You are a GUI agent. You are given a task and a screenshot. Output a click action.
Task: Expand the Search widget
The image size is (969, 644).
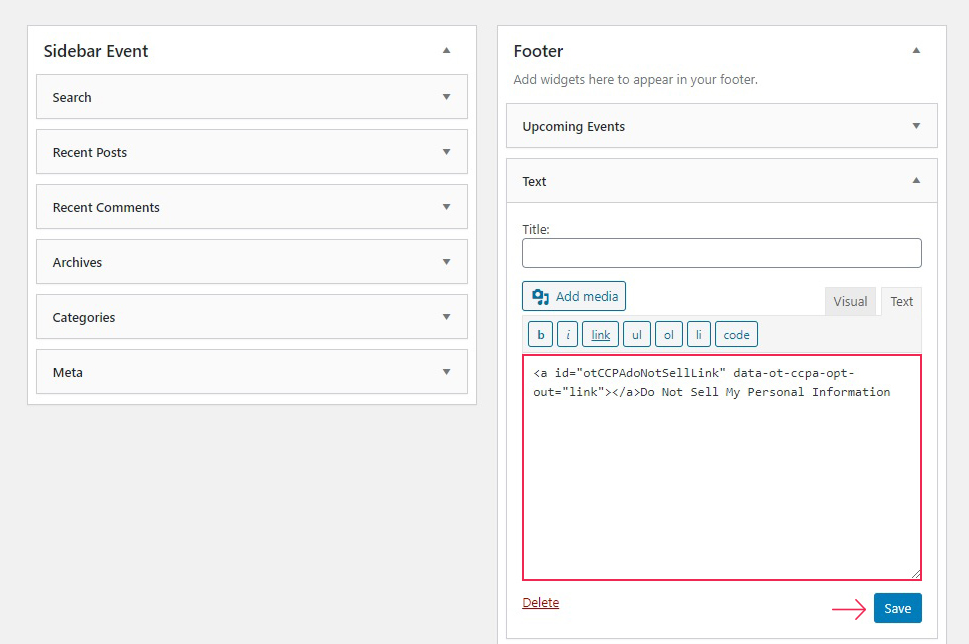point(446,97)
